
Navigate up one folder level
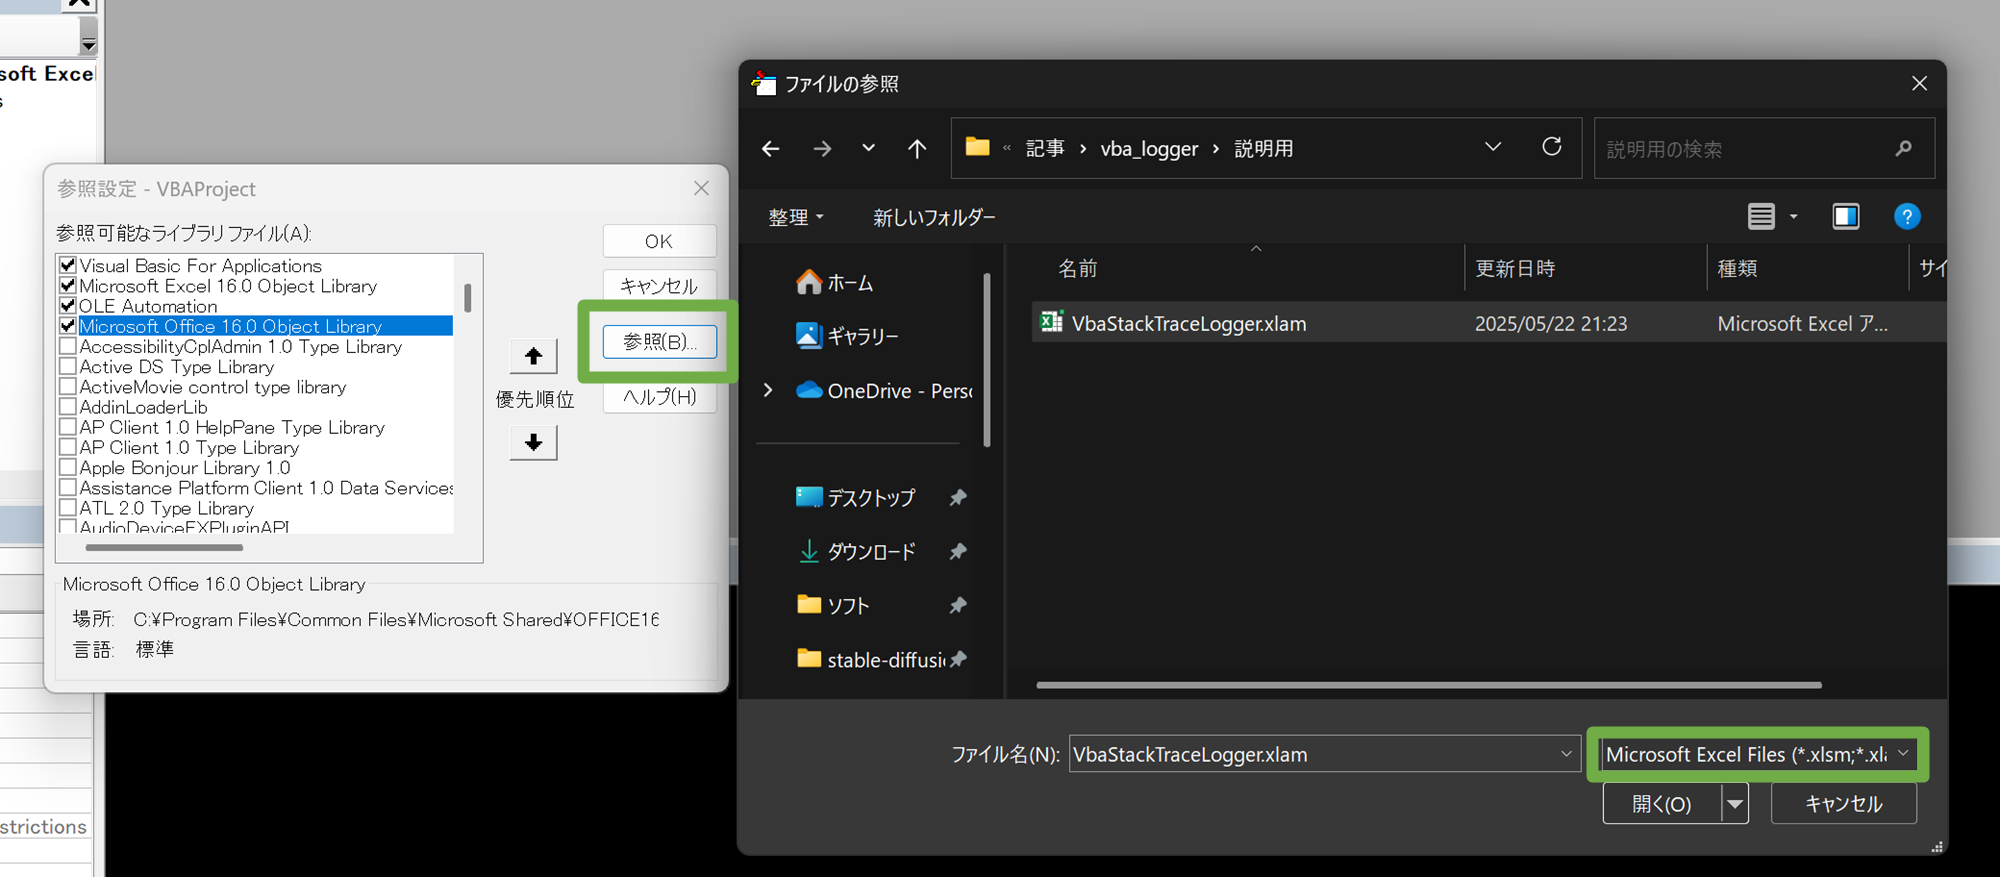[917, 149]
